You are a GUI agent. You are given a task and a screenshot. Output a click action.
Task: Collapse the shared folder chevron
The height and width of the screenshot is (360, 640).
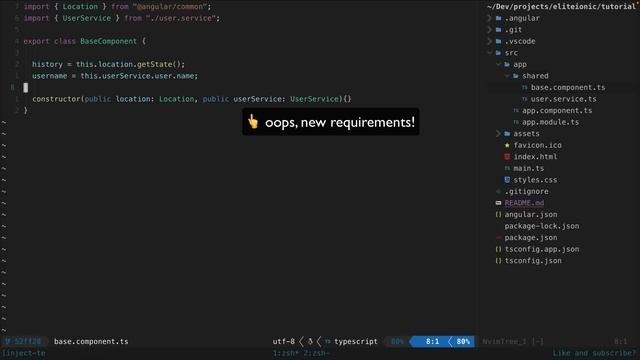tap(507, 76)
